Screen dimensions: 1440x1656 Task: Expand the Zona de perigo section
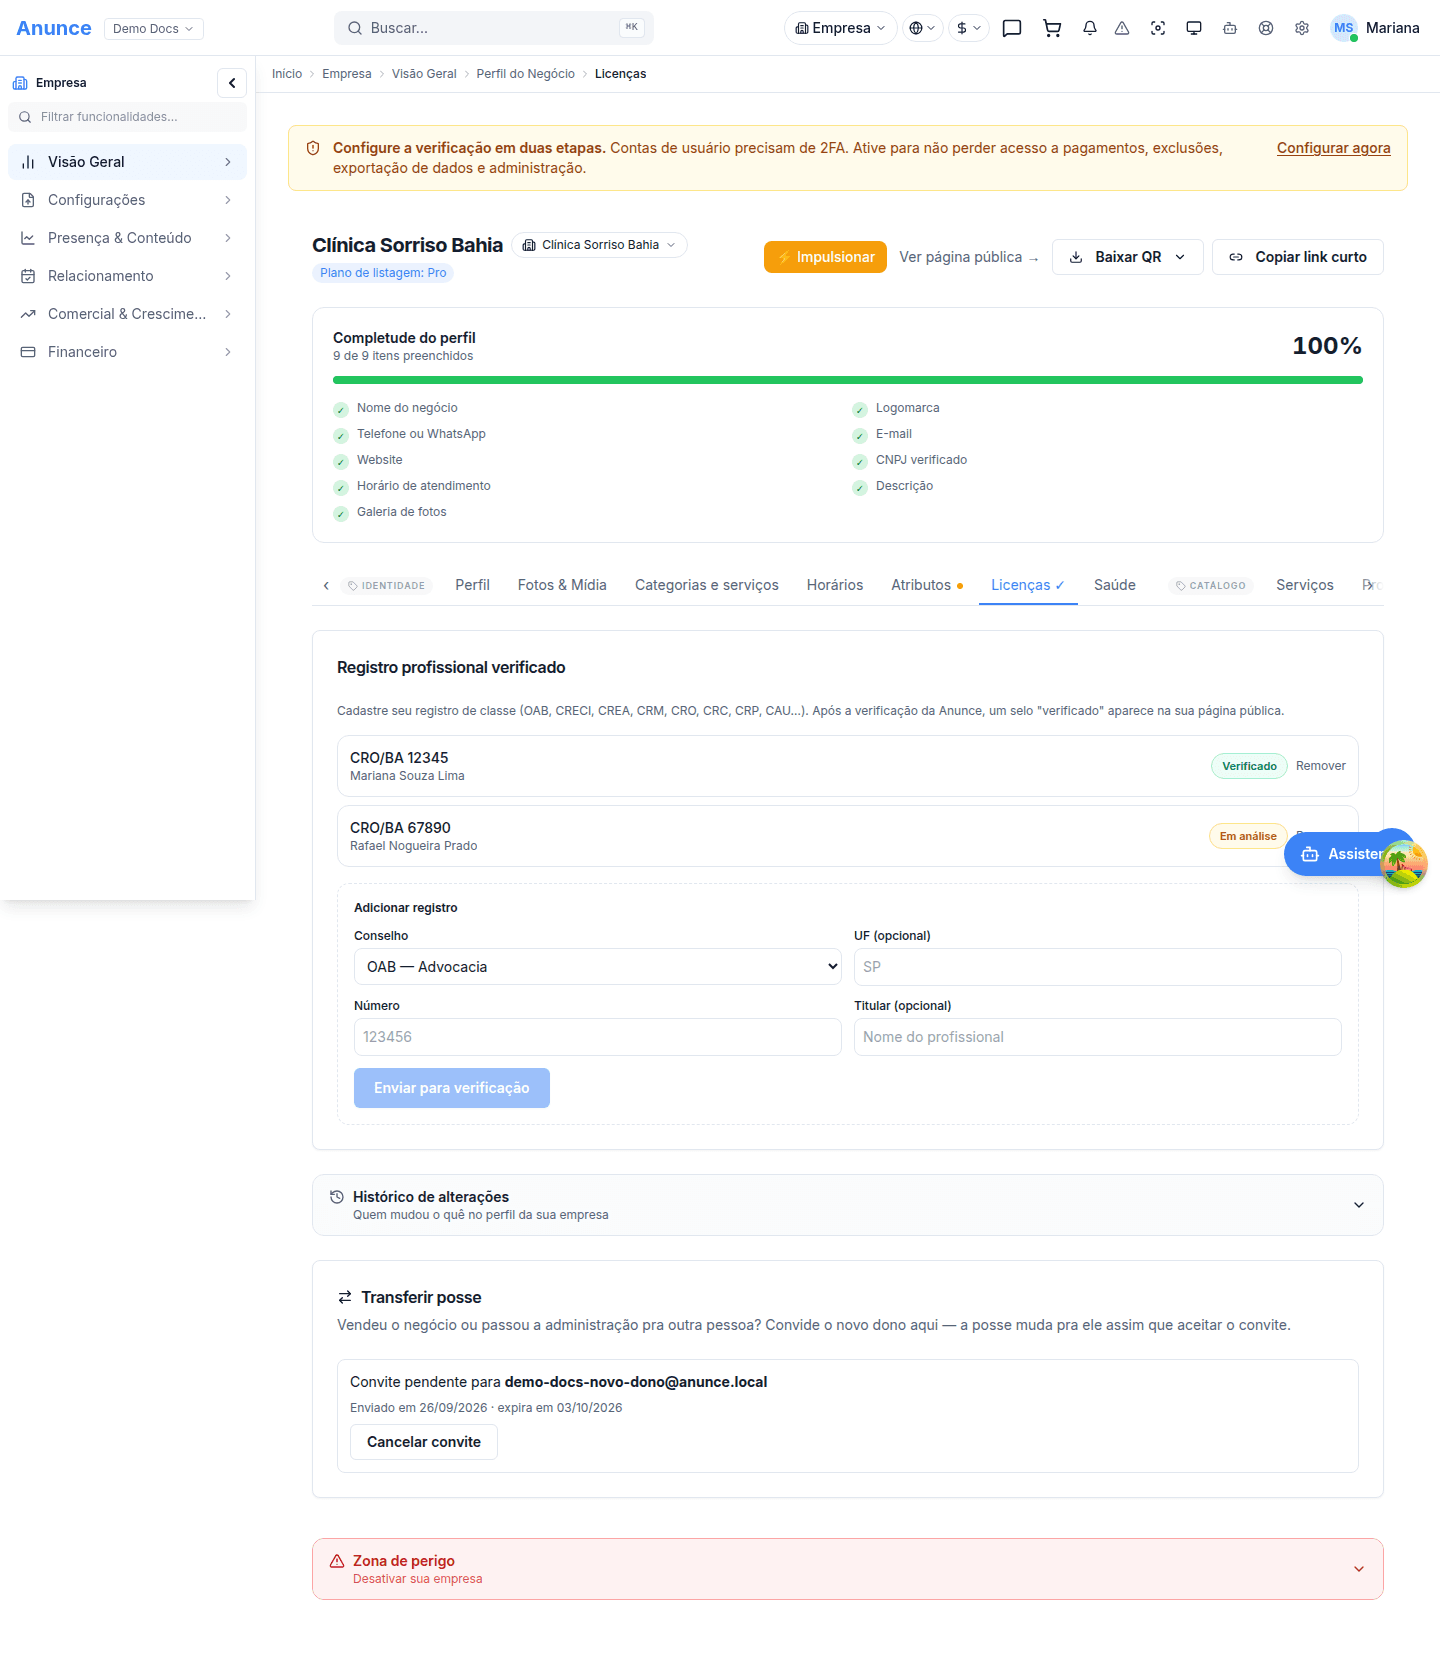pos(848,1569)
